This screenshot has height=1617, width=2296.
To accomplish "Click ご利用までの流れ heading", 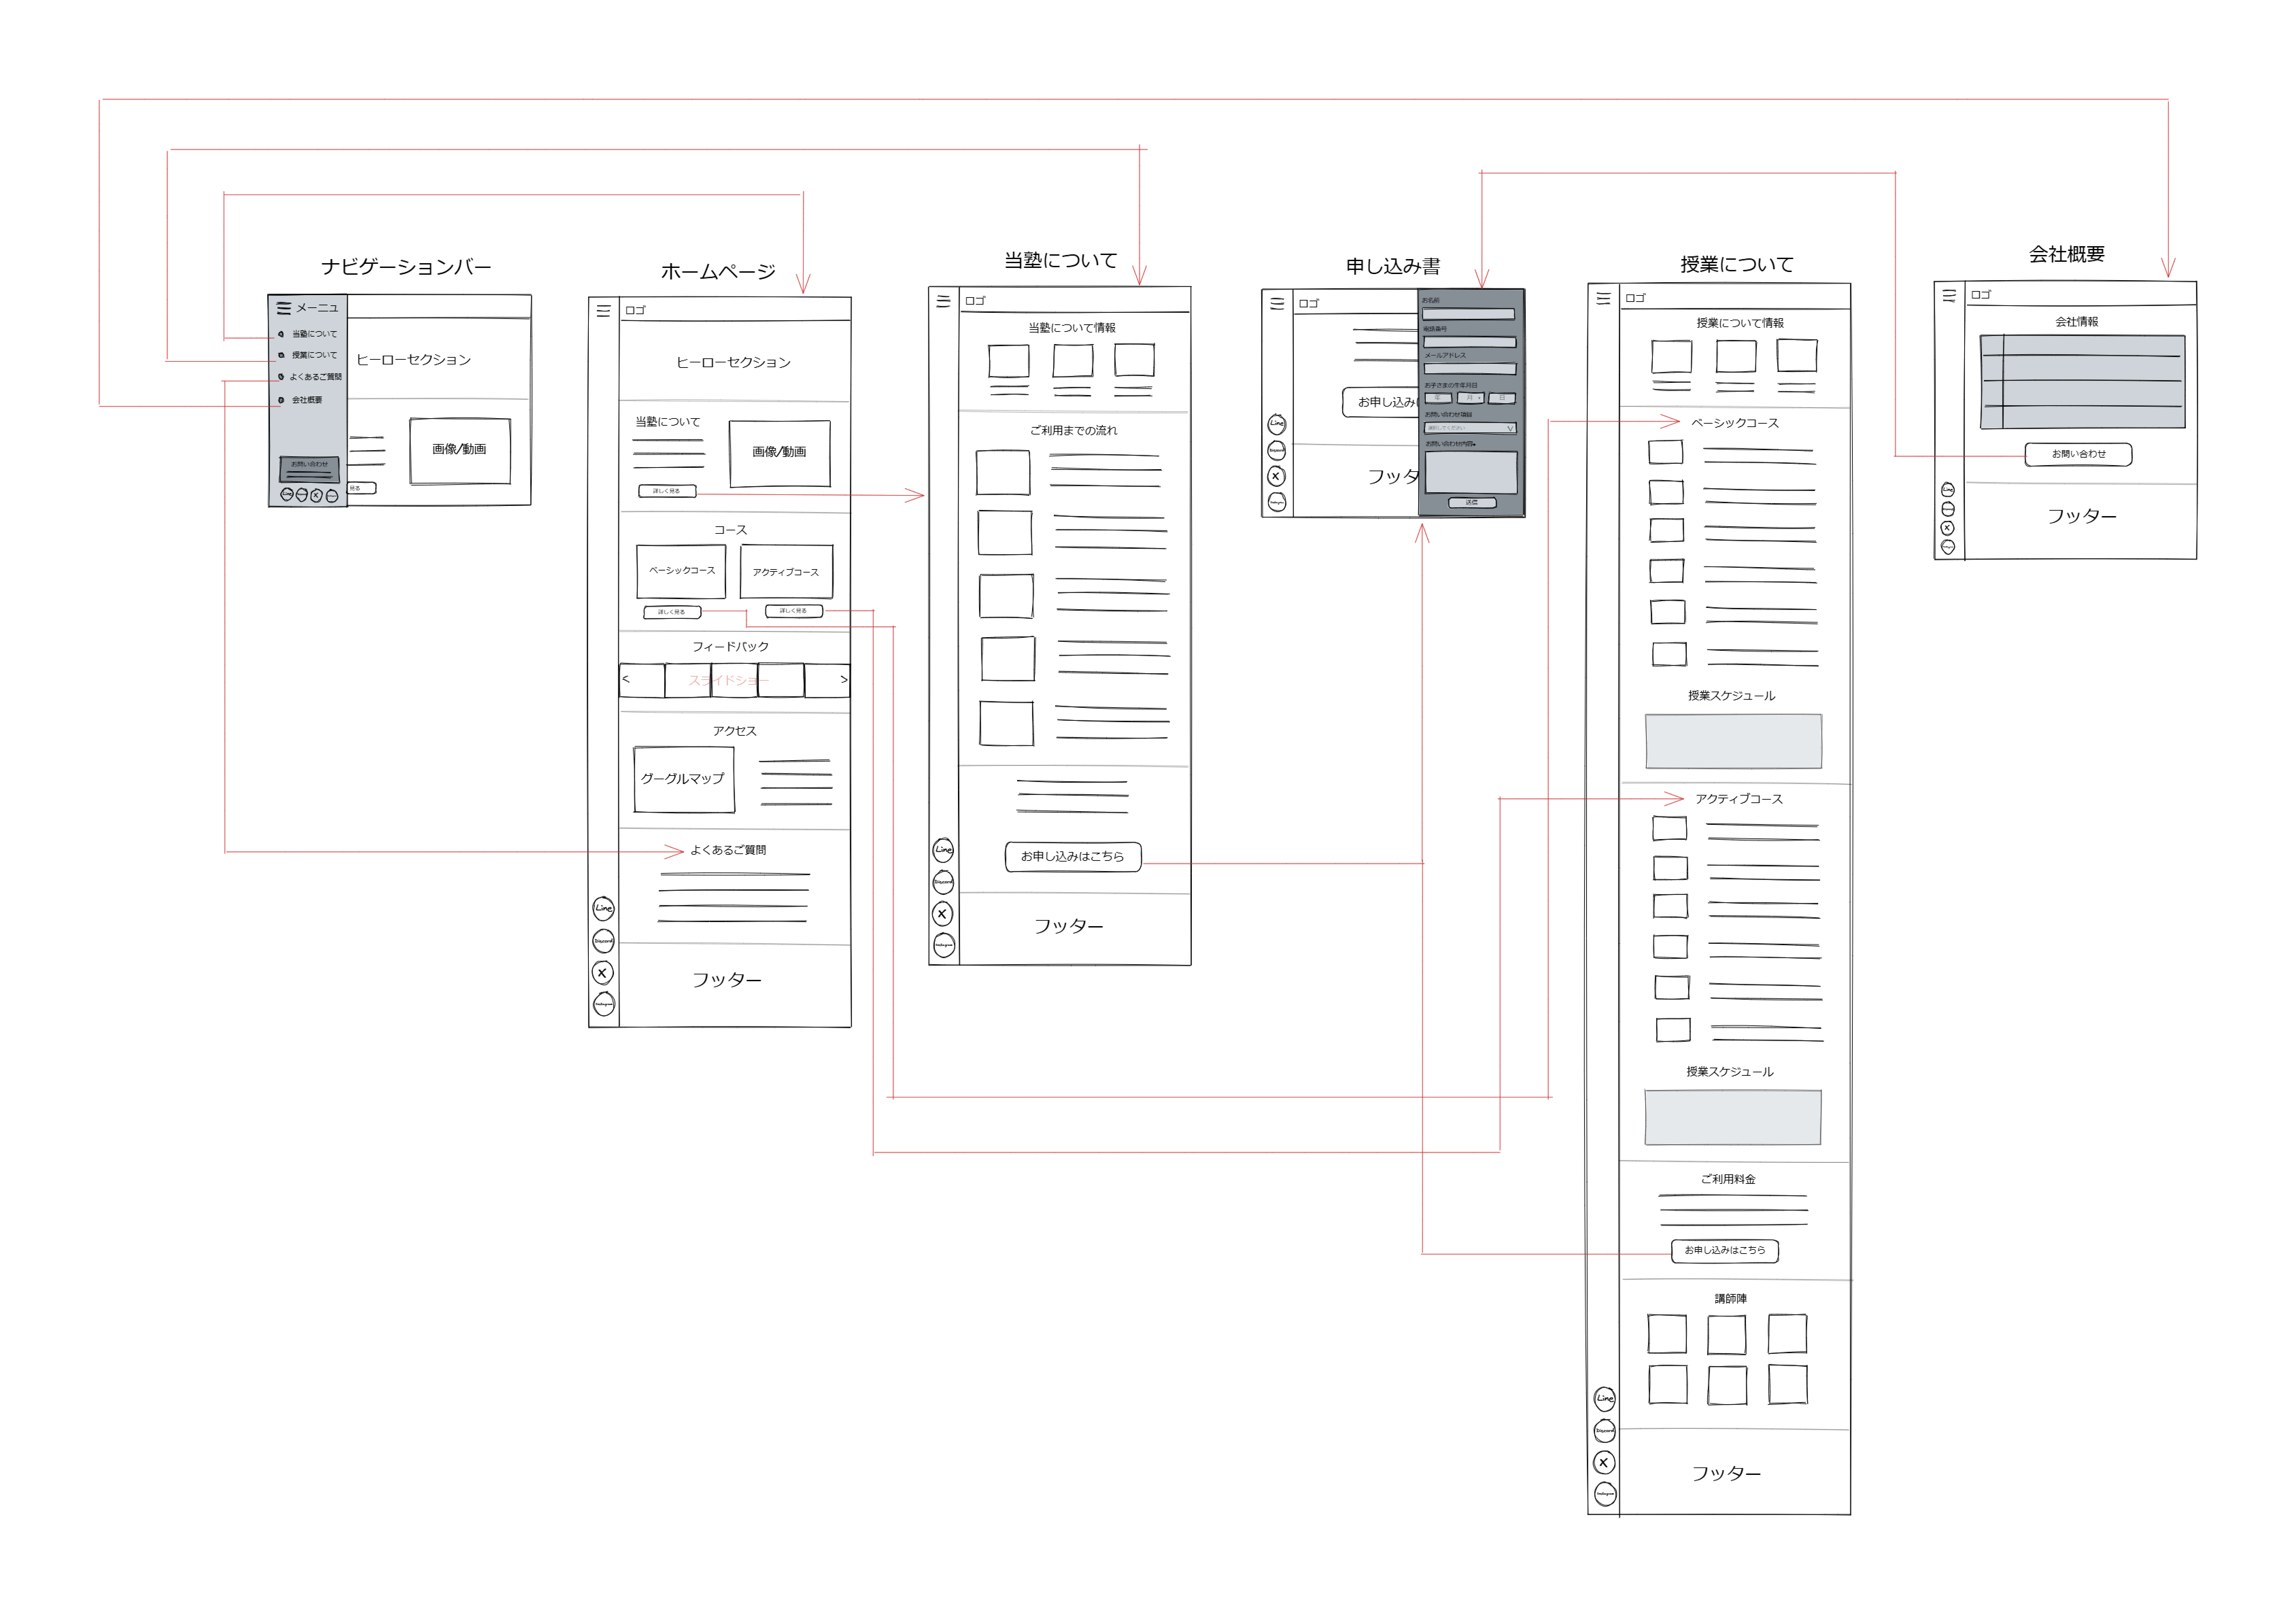I will click(1074, 431).
